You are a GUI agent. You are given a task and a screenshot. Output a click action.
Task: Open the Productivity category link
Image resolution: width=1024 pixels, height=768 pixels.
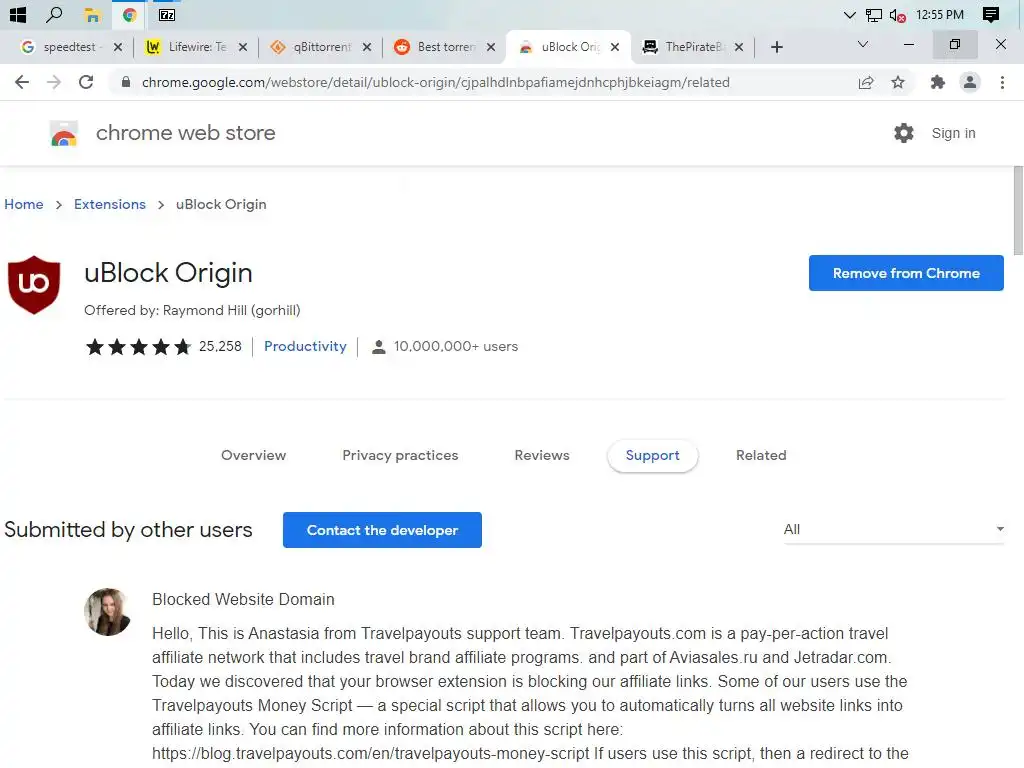click(305, 346)
